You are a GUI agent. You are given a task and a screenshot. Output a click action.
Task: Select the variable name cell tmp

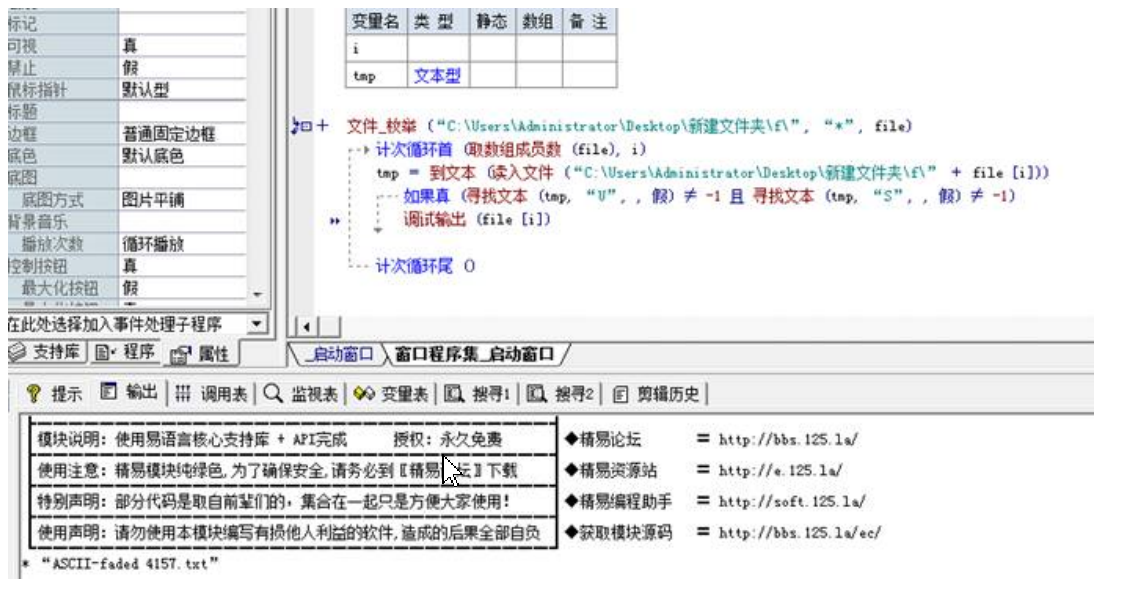click(377, 75)
